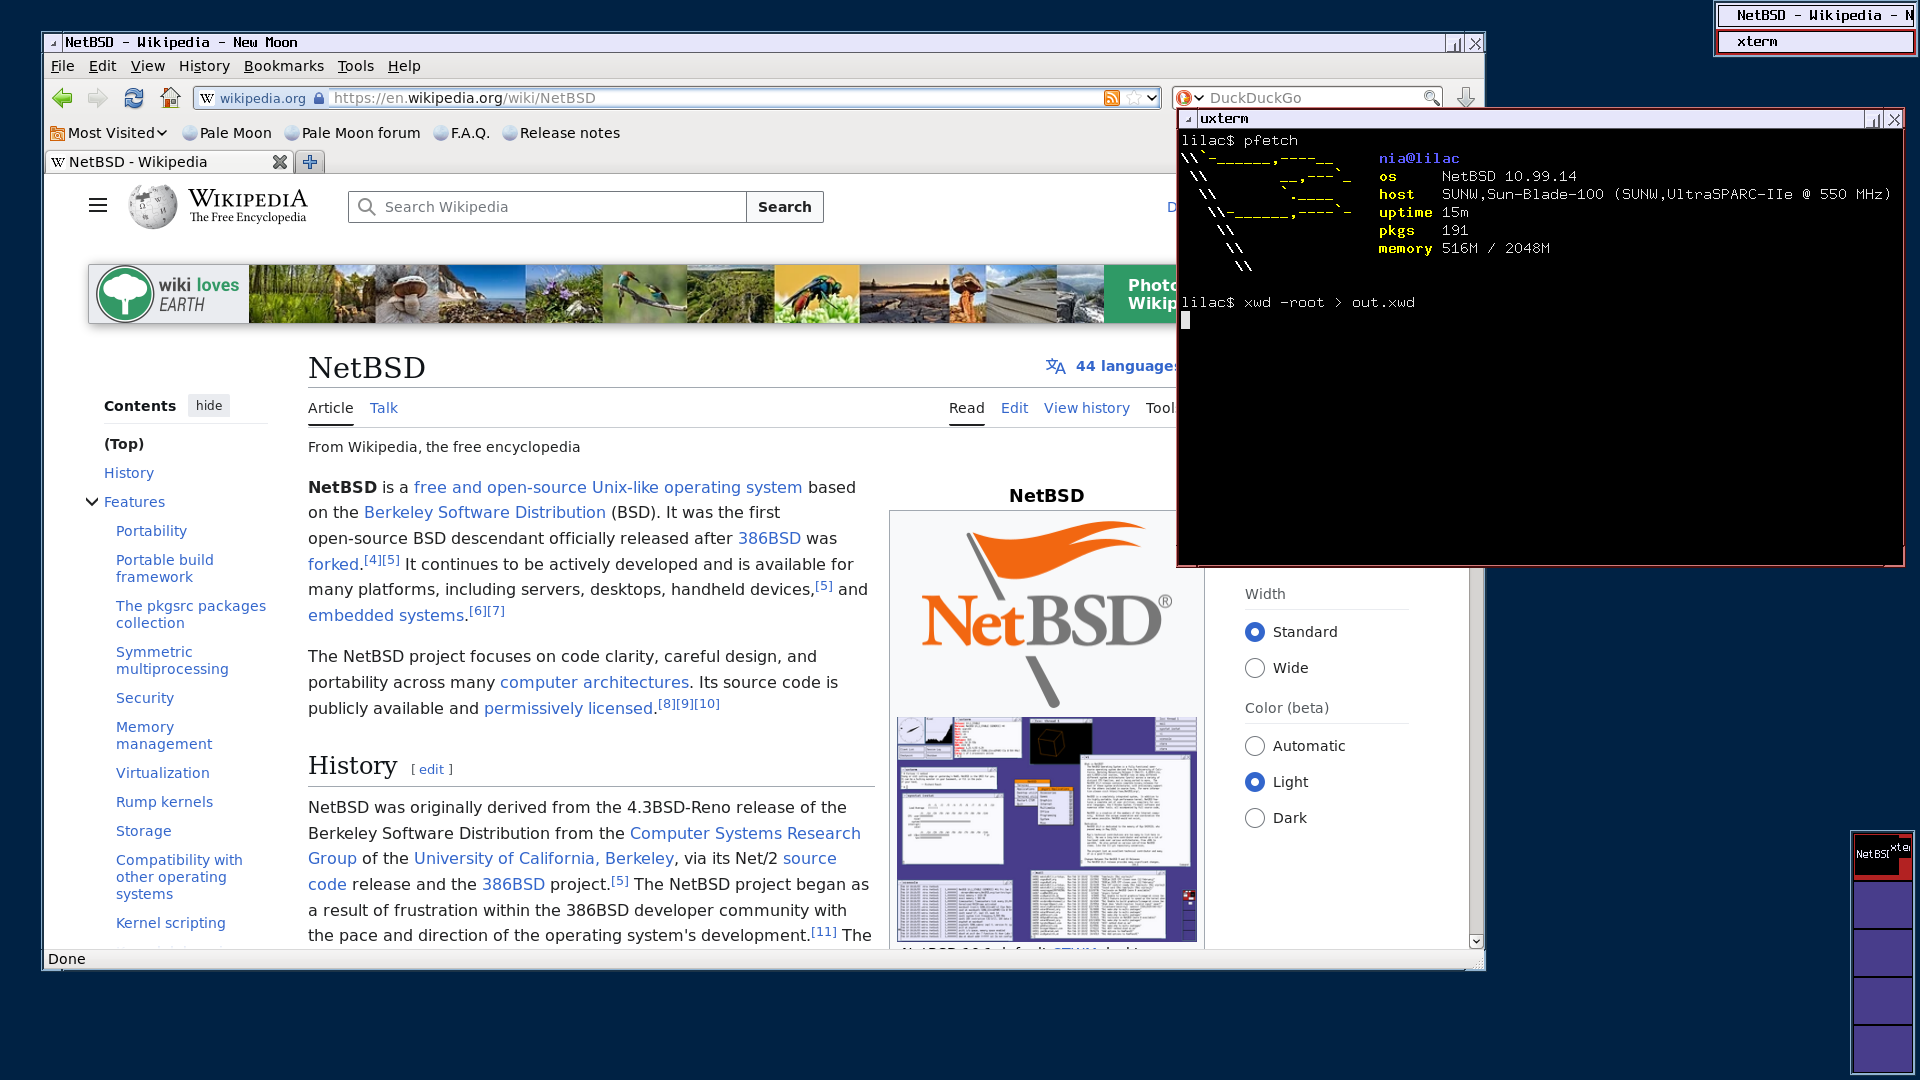
Task: Select the xterm entry in window list
Action: [1815, 42]
